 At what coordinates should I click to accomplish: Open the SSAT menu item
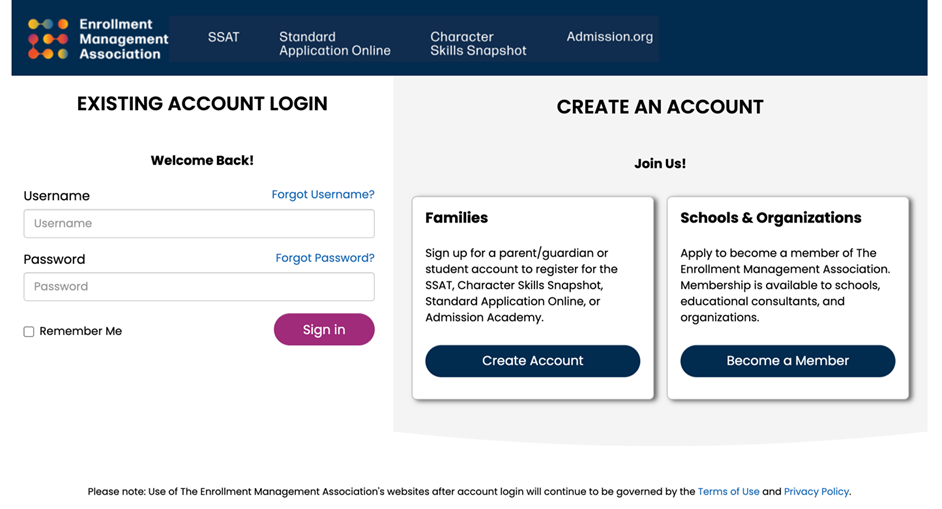(x=224, y=37)
